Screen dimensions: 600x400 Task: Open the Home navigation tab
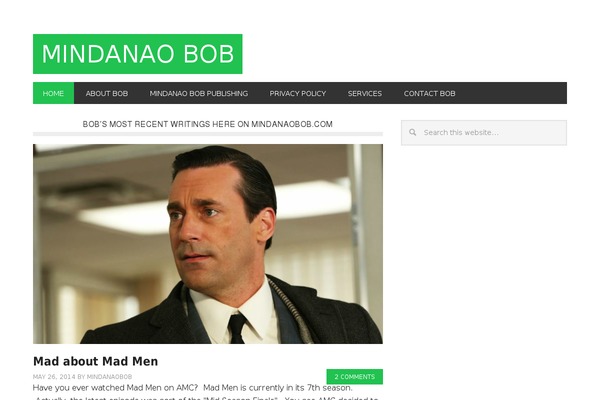53,93
